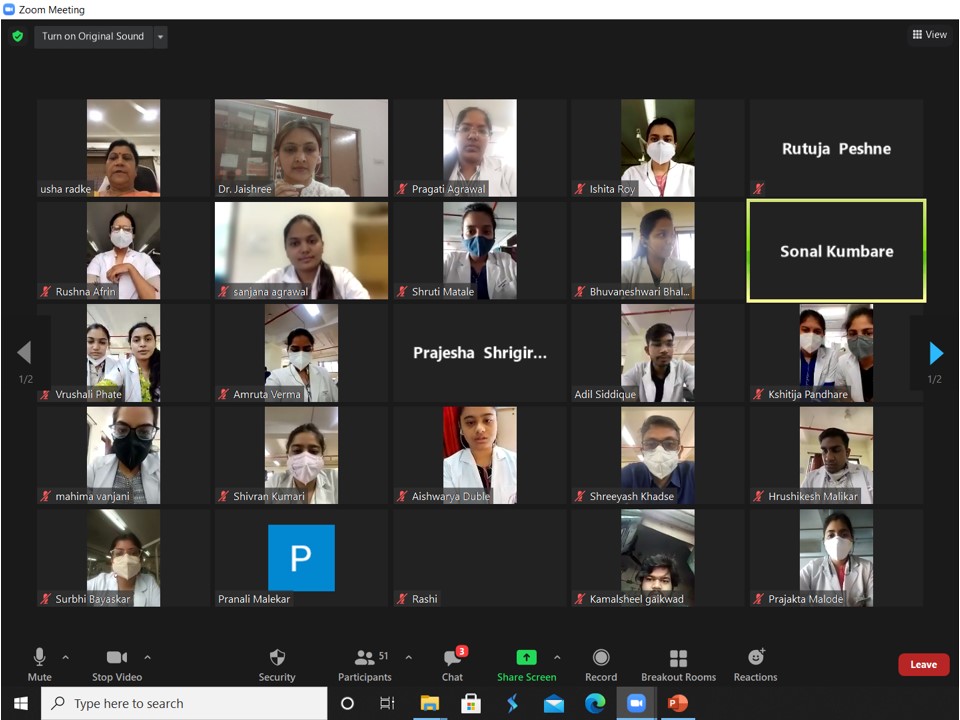960x720 pixels.
Task: Open the Participants panel
Action: [365, 657]
